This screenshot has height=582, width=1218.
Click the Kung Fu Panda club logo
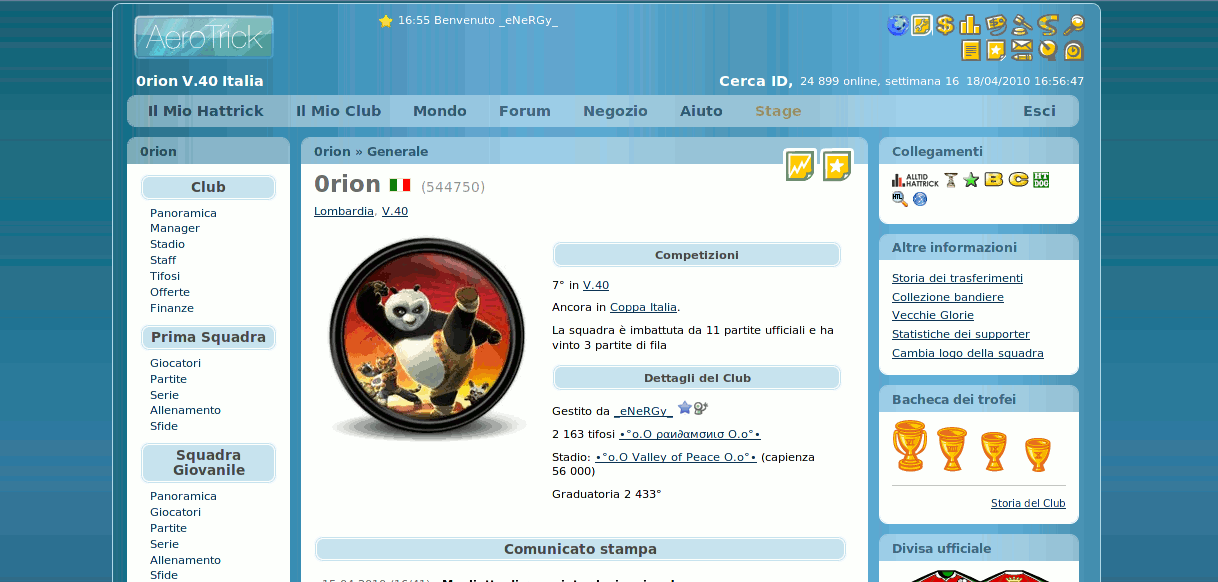[x=427, y=339]
